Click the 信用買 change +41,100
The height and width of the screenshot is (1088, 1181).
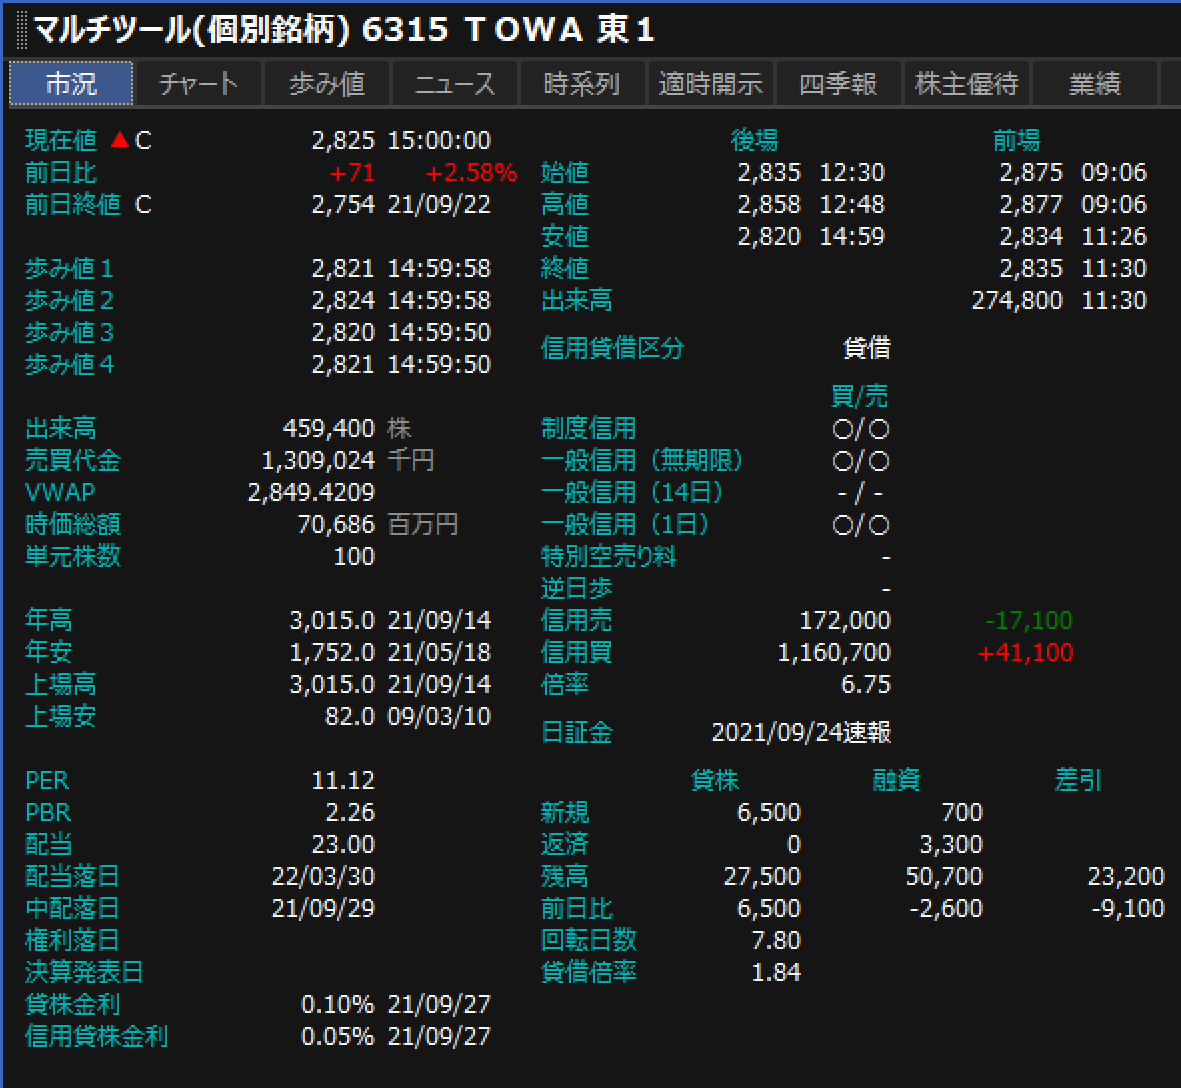tap(1025, 653)
